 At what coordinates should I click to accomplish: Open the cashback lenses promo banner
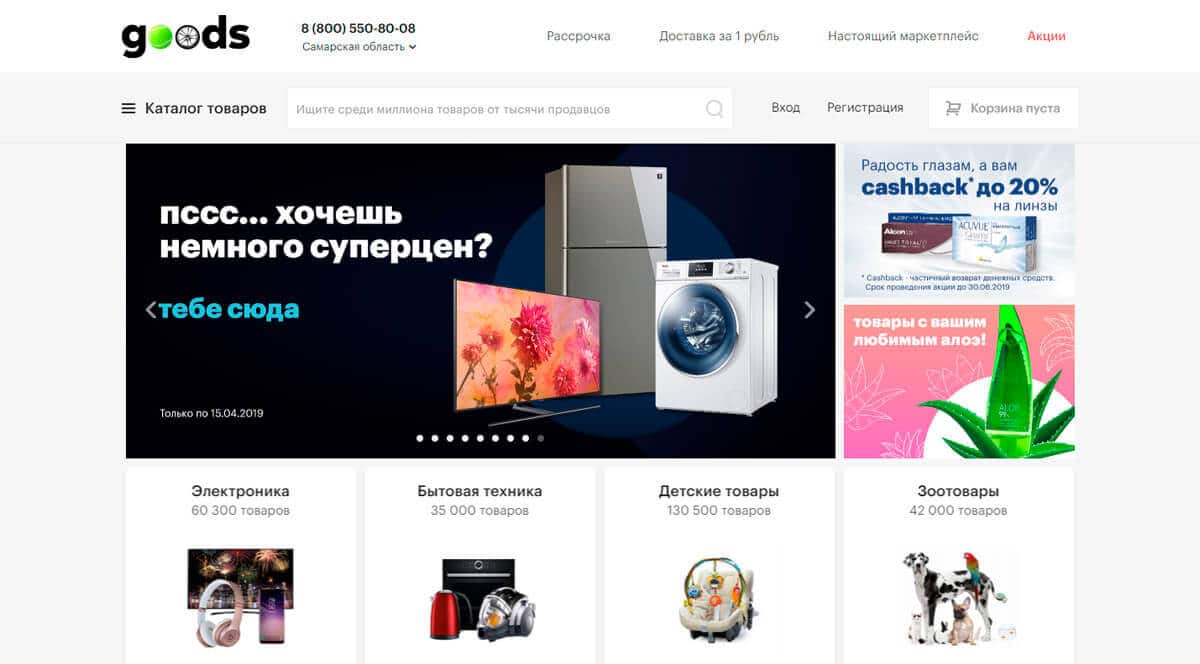959,221
